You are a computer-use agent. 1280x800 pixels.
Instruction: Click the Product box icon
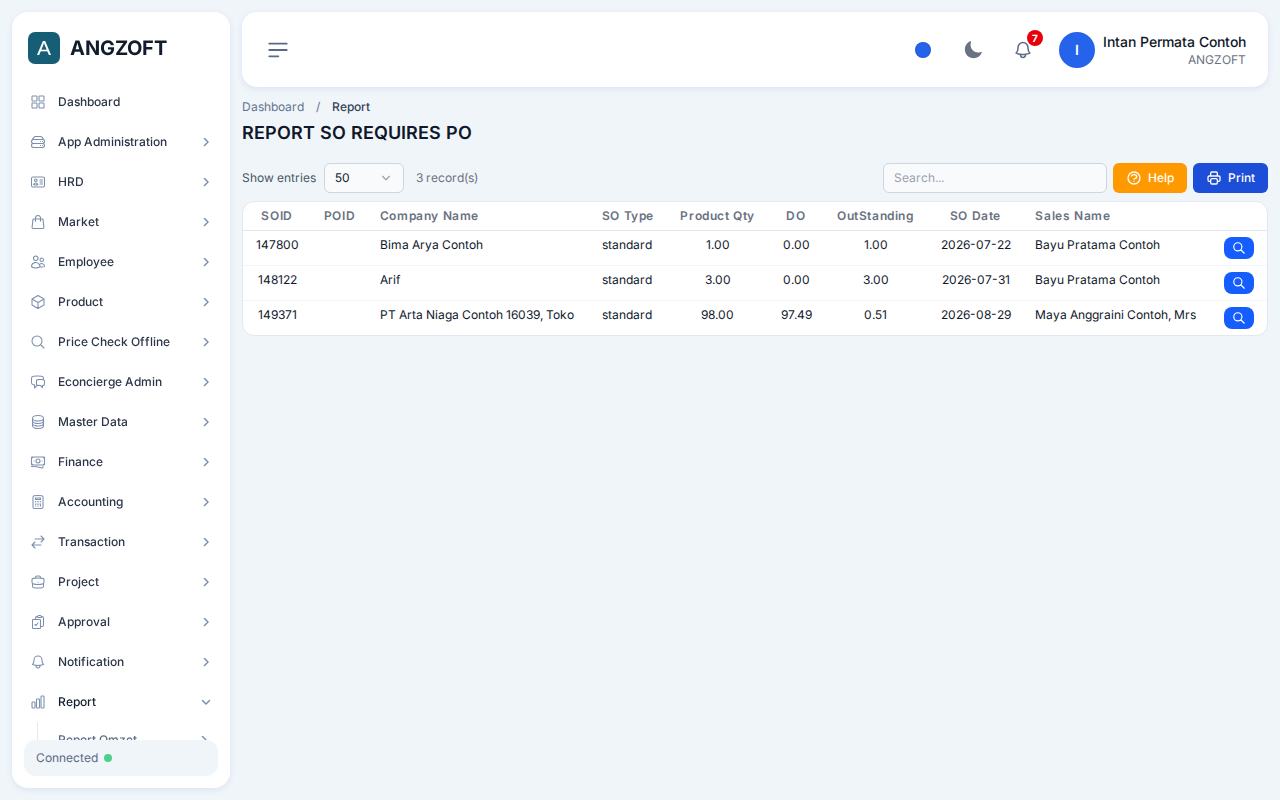coord(38,302)
